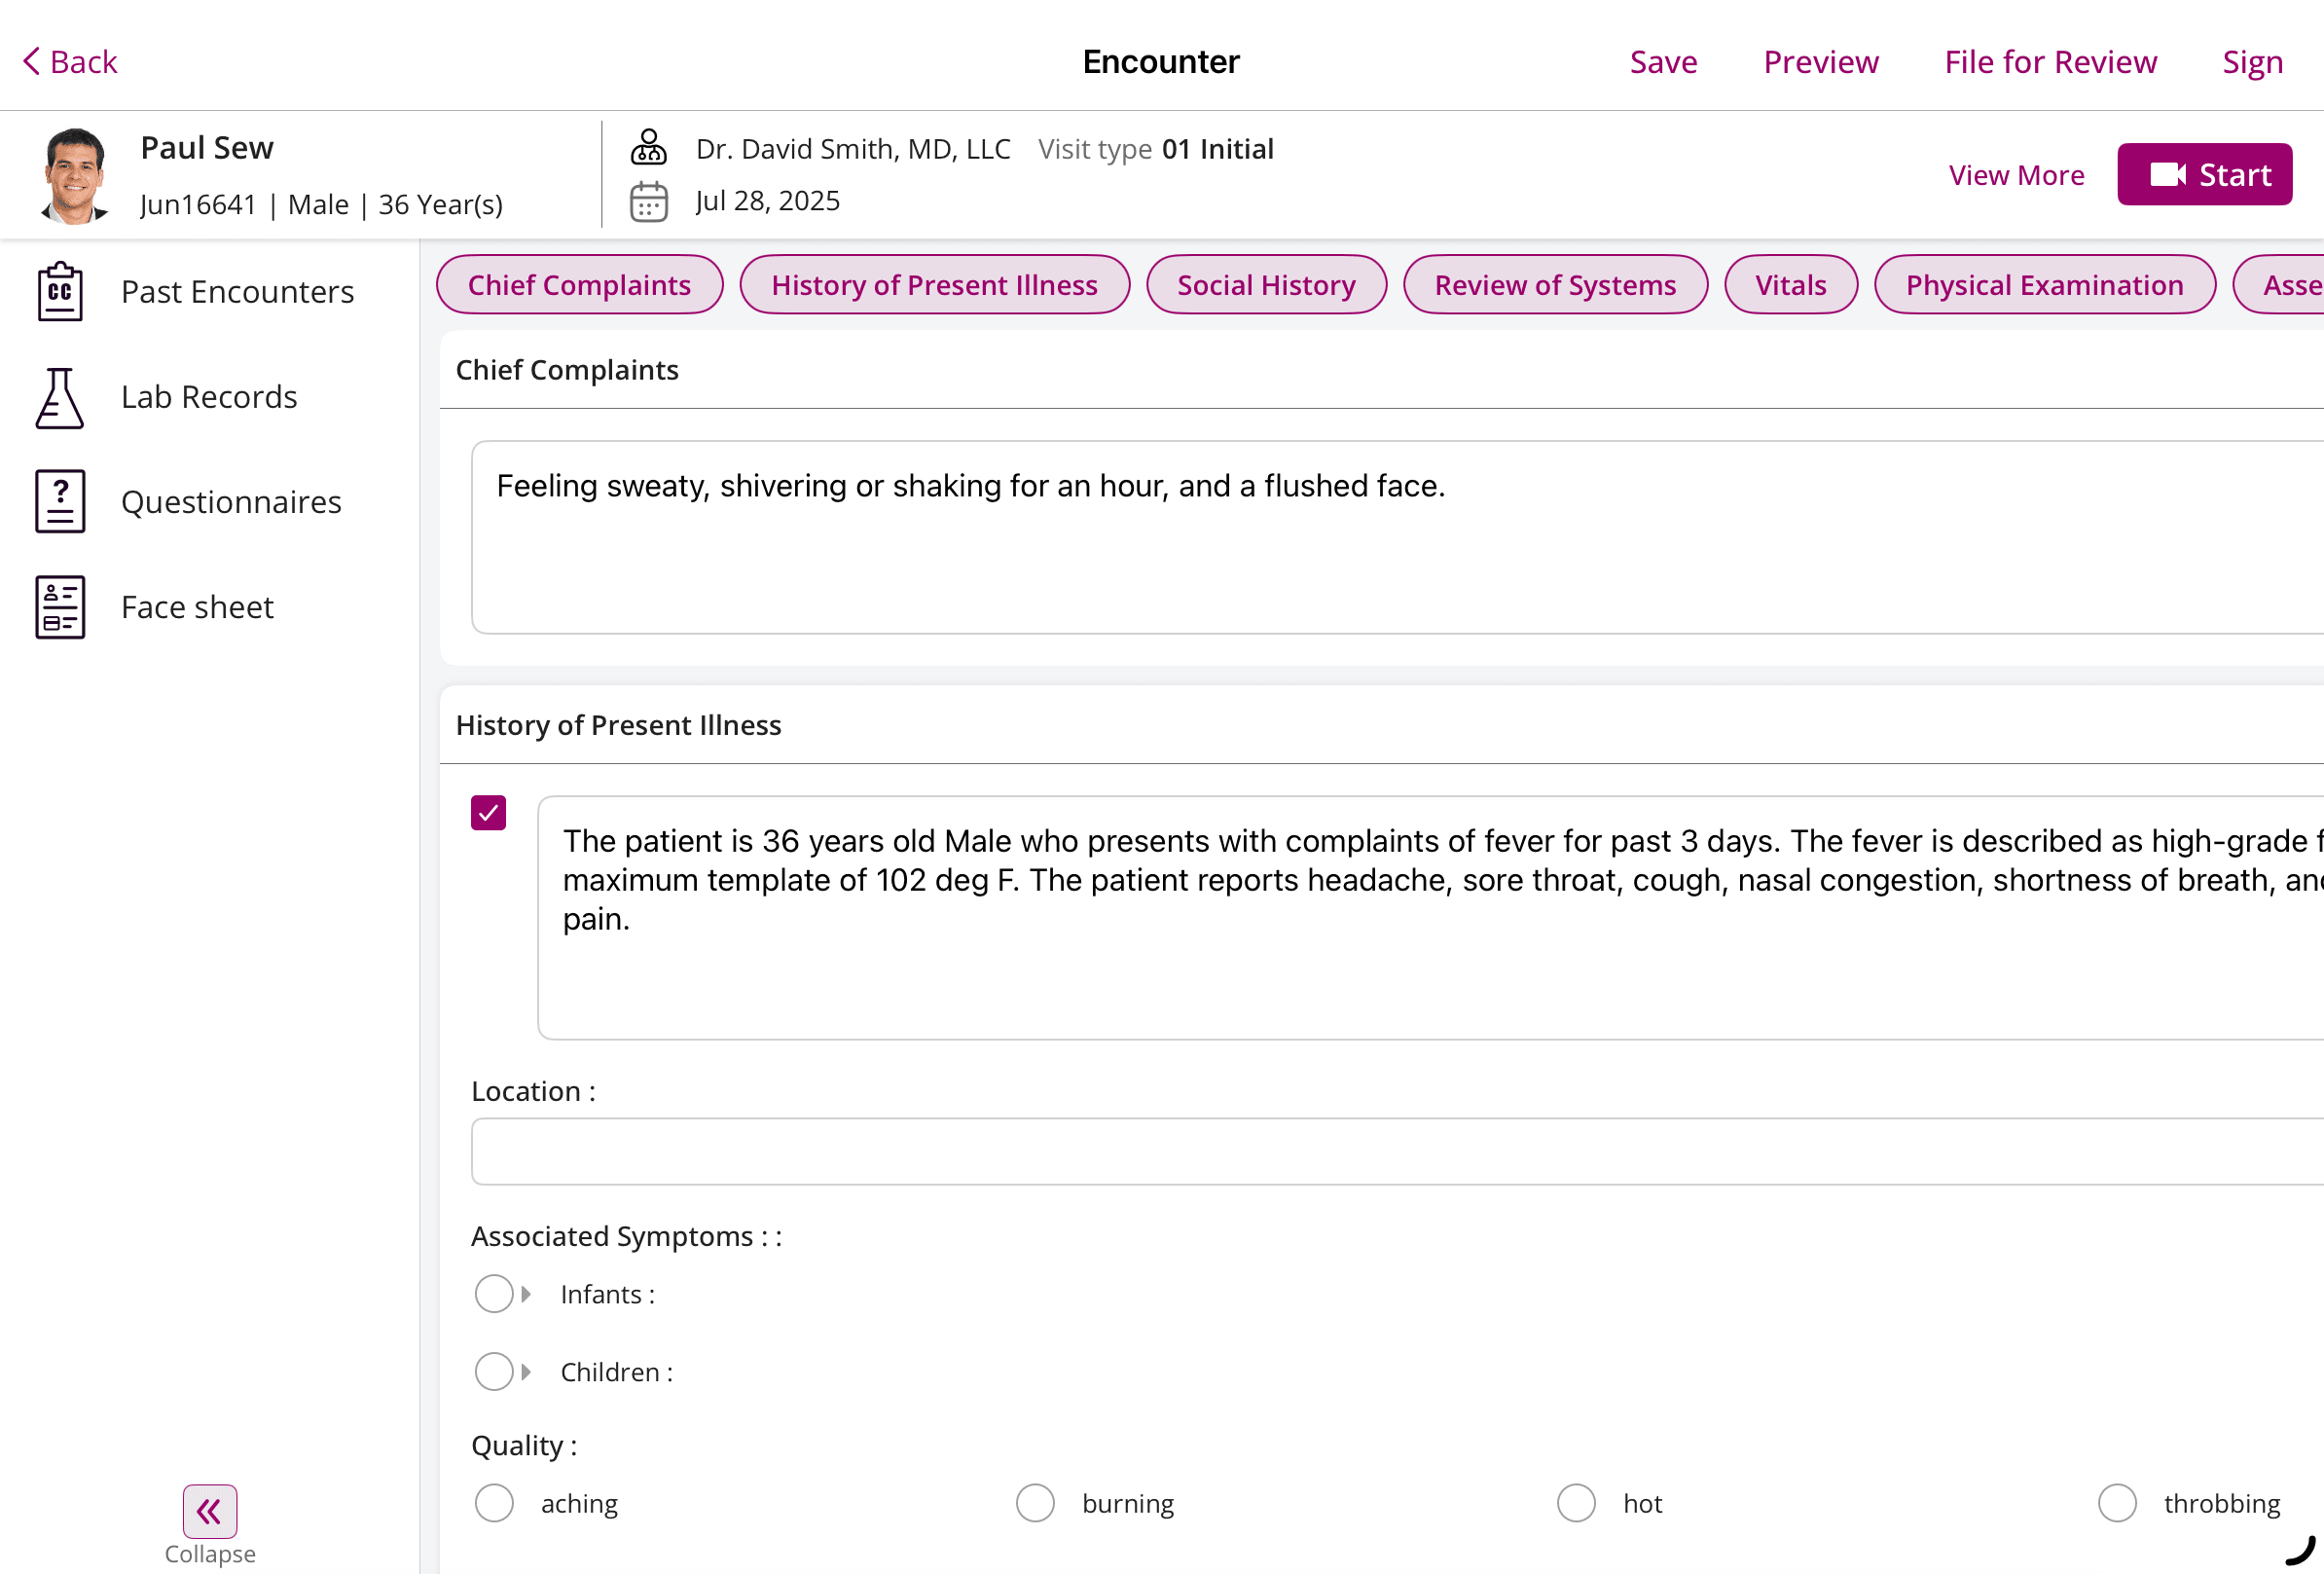Select the burning quality option
The height and width of the screenshot is (1574, 2324).
pyautogui.click(x=1035, y=1503)
